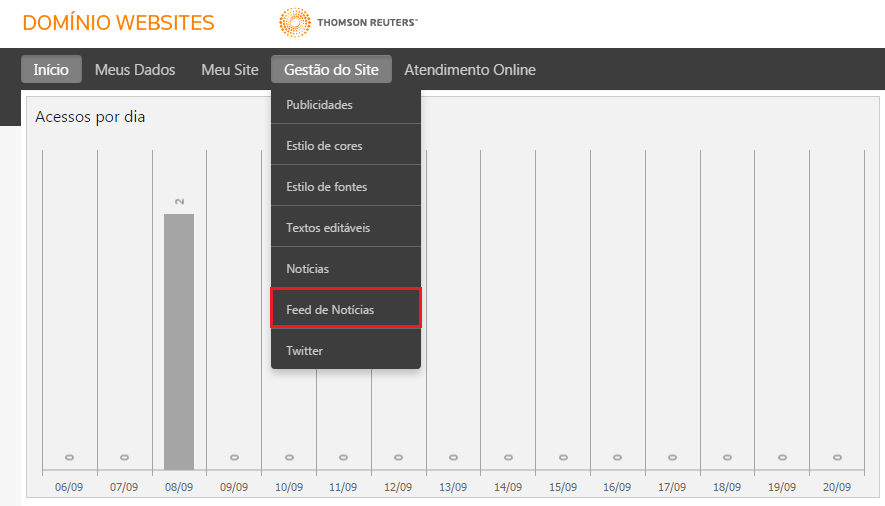Select Publicidades from dropdown
Screen dimensions: 885x506
point(346,104)
